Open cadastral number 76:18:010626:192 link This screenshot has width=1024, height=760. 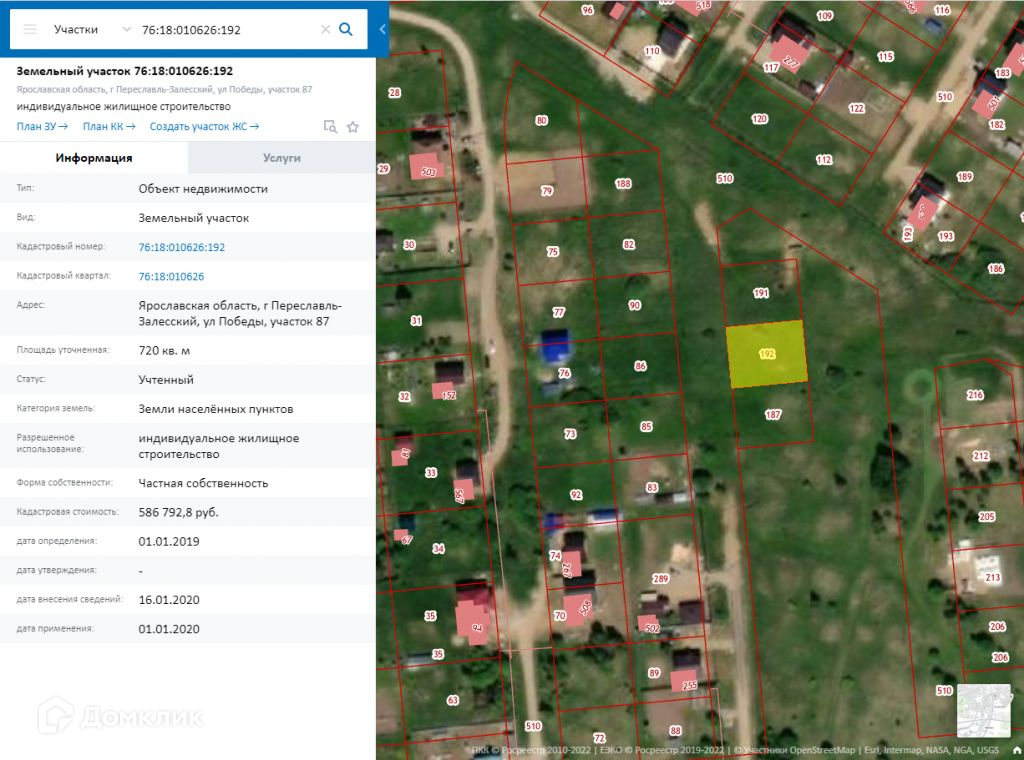tap(182, 247)
